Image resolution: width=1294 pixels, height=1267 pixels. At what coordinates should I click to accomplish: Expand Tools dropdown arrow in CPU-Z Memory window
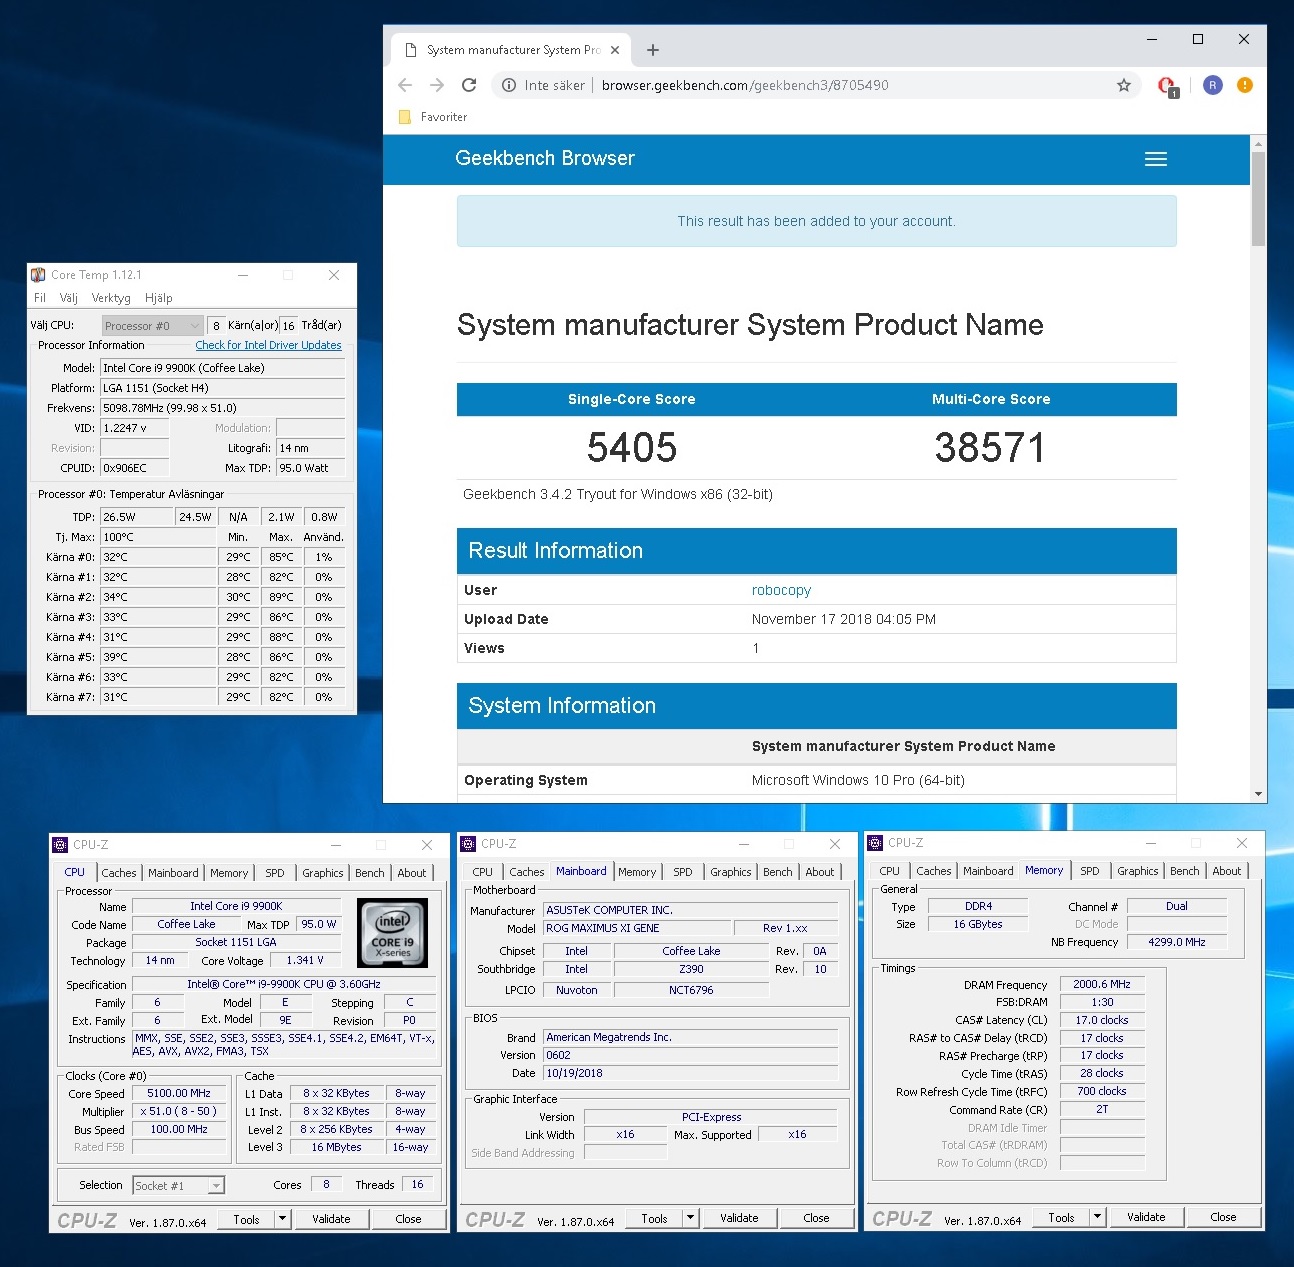coord(1097,1217)
